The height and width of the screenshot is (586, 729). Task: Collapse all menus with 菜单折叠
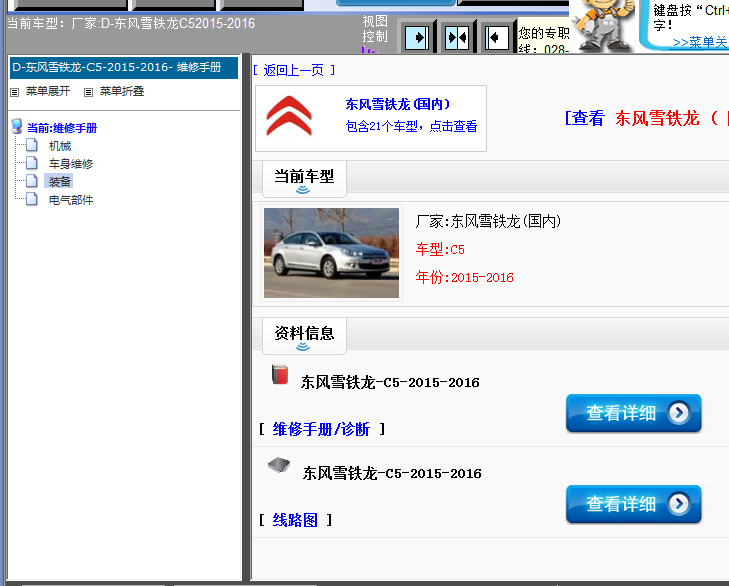click(122, 91)
